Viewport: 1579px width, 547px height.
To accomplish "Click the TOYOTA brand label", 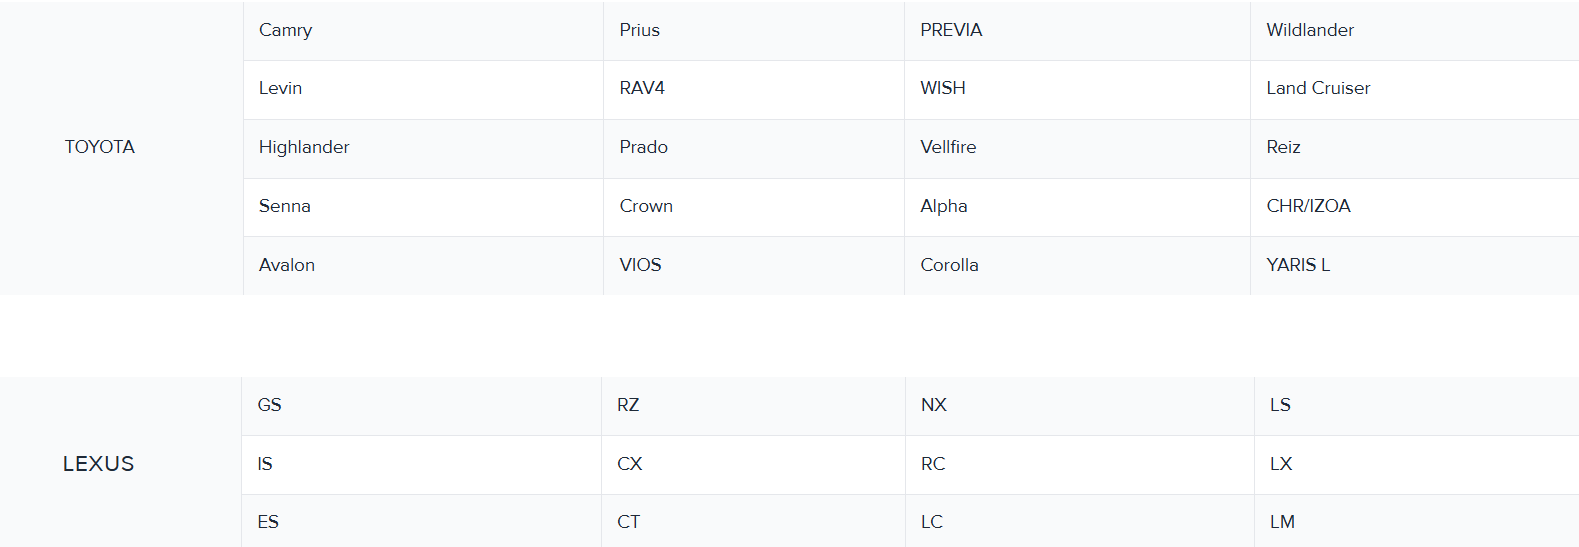I will tap(100, 147).
